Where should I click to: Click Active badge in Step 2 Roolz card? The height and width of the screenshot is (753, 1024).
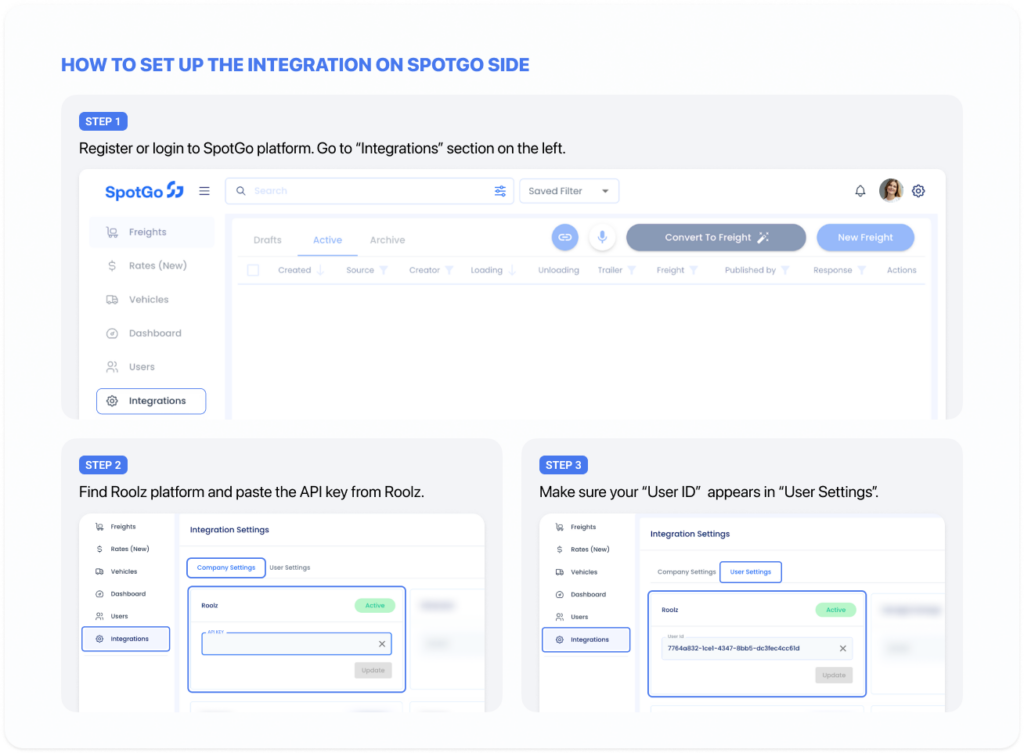click(x=375, y=605)
